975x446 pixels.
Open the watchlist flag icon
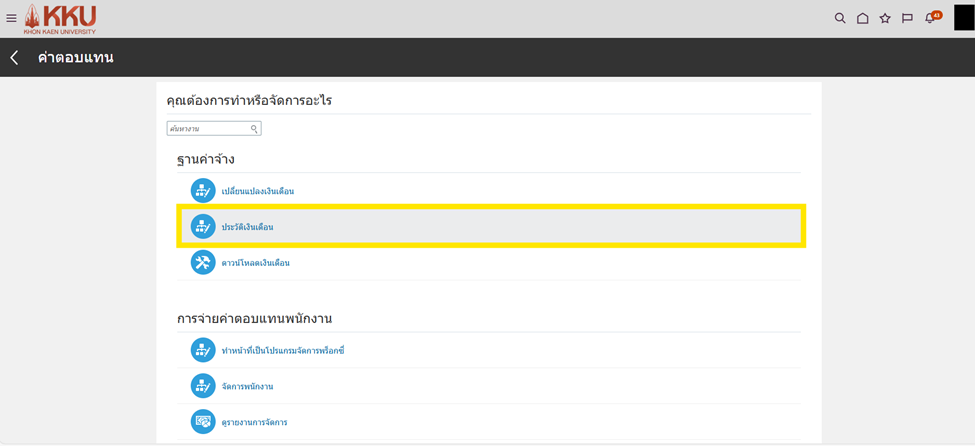907,18
